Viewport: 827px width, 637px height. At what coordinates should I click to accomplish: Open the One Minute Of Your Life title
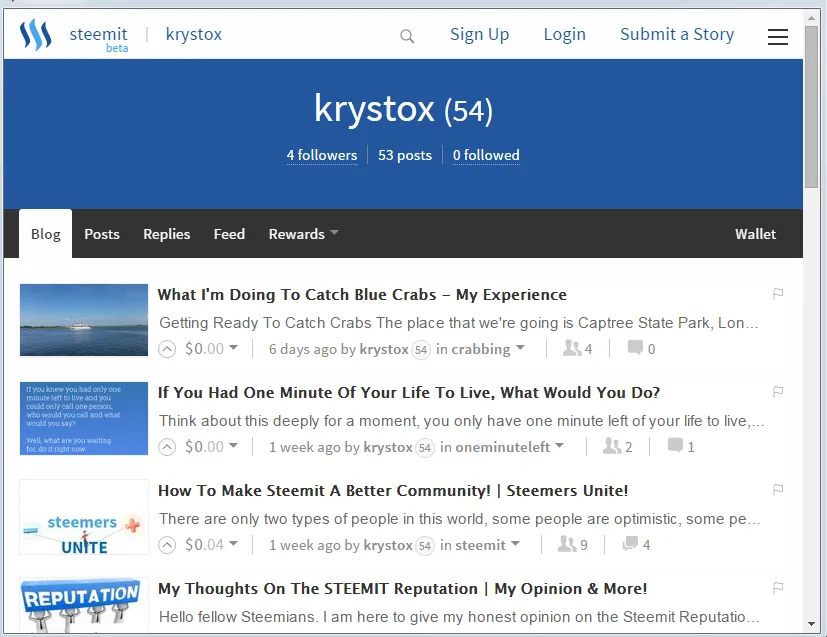[x=409, y=392]
